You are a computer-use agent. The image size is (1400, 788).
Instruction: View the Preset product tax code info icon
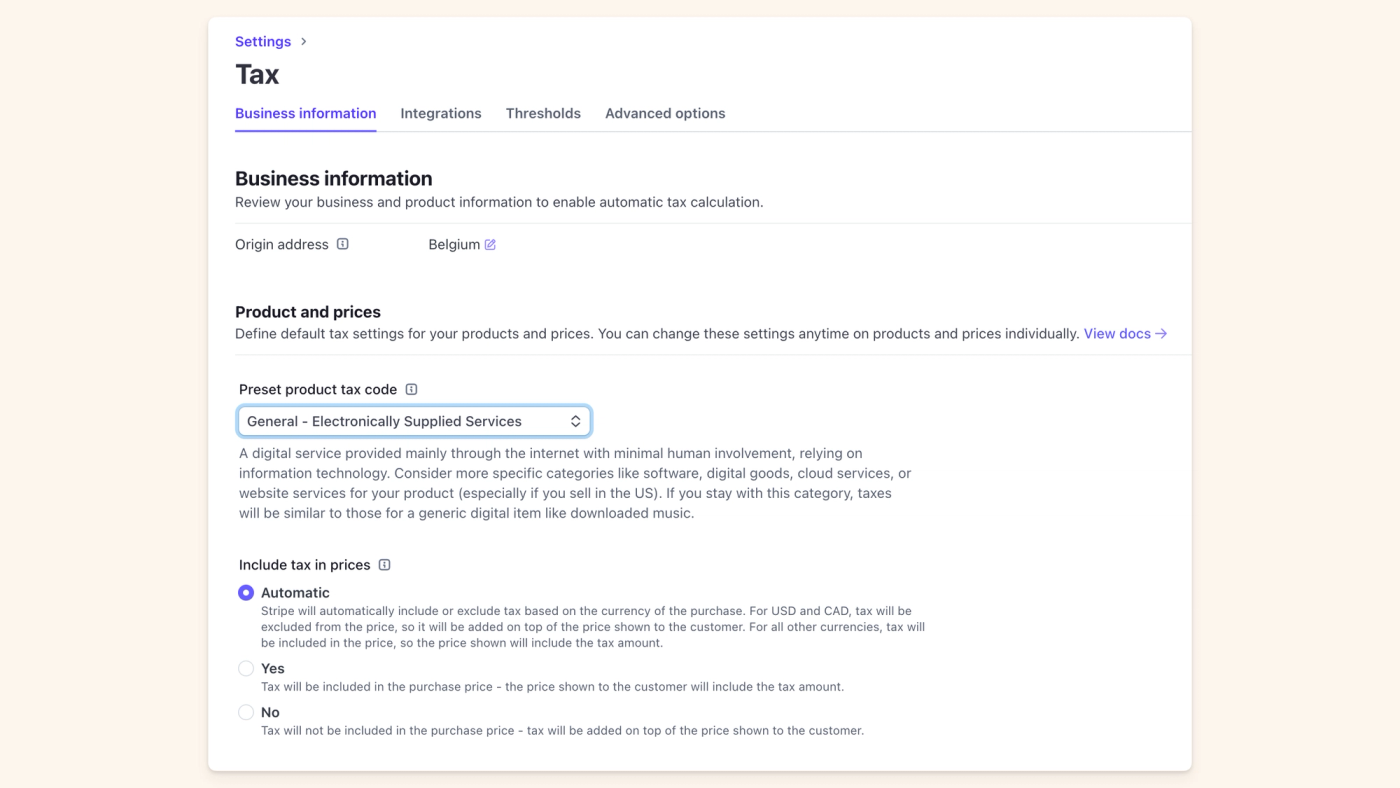click(x=412, y=389)
